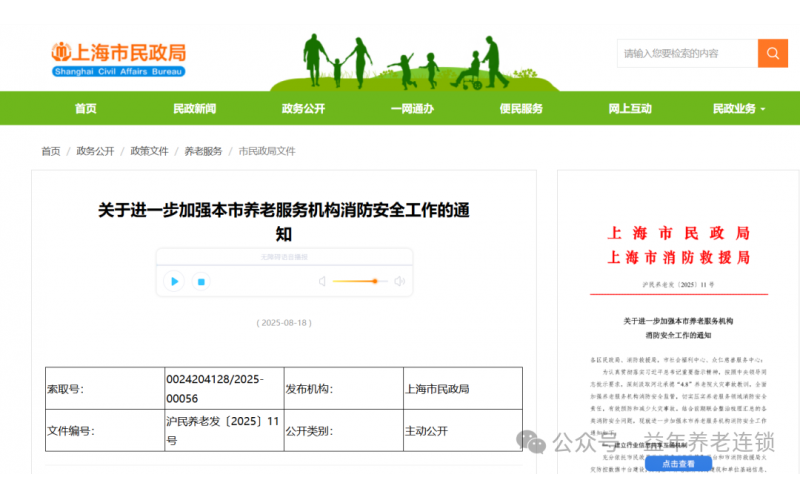
Task: Go to 政务公开 in the breadcrumb
Action: click(95, 151)
